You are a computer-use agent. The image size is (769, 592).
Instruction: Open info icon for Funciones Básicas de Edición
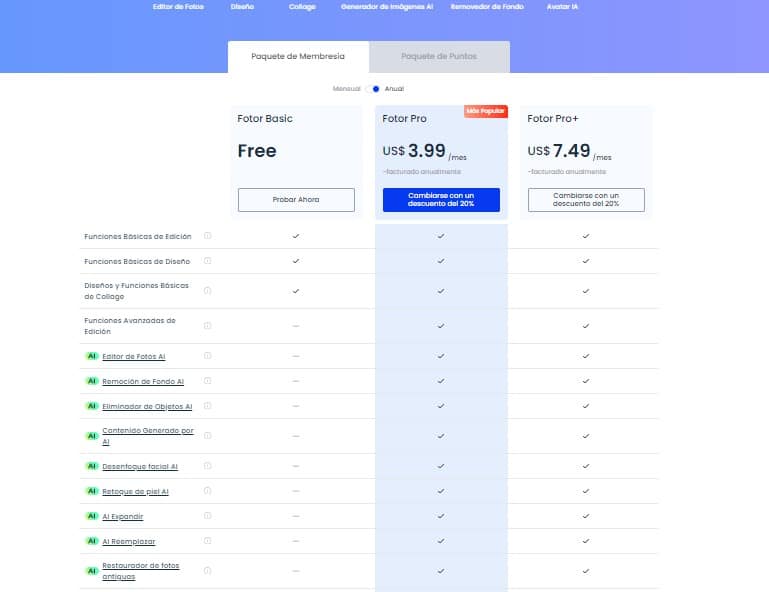pos(207,236)
